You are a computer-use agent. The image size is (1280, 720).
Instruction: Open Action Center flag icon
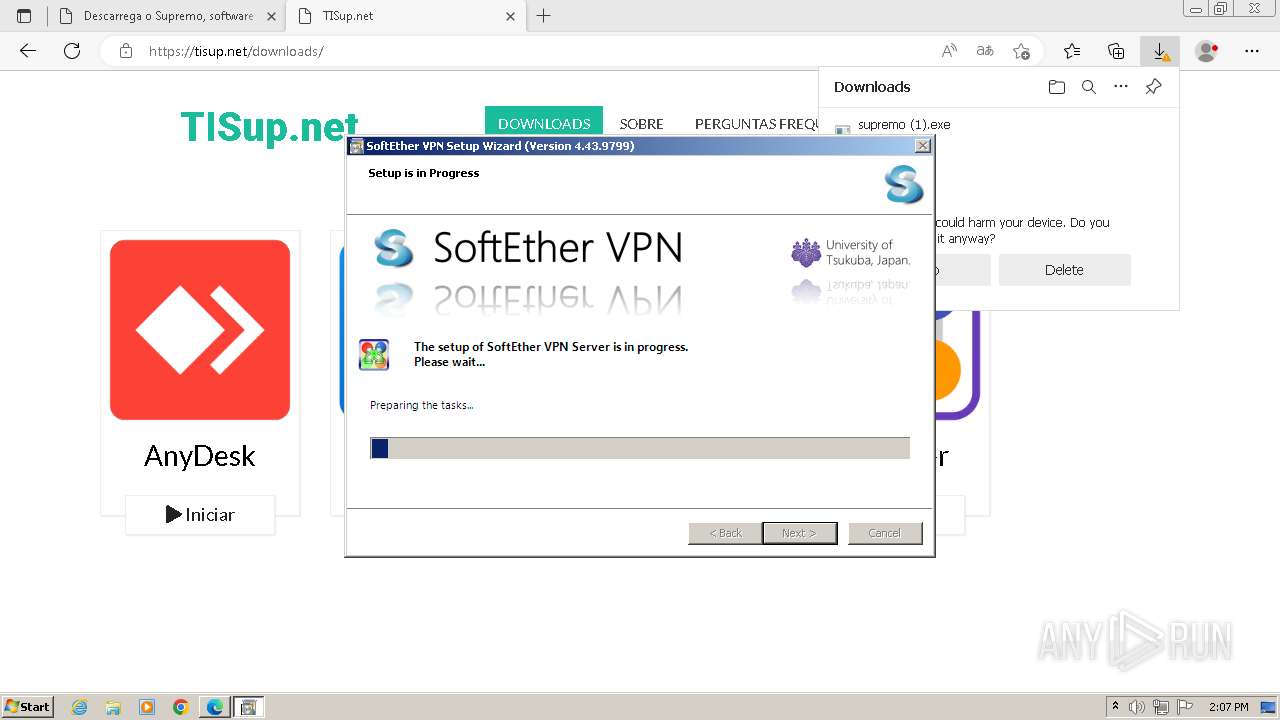point(1185,707)
